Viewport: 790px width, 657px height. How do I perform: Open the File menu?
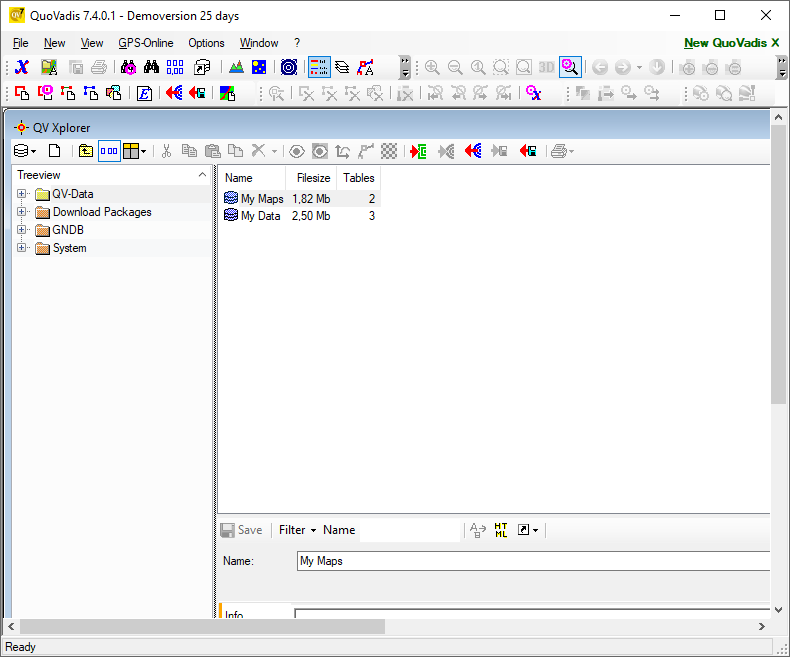(x=20, y=43)
